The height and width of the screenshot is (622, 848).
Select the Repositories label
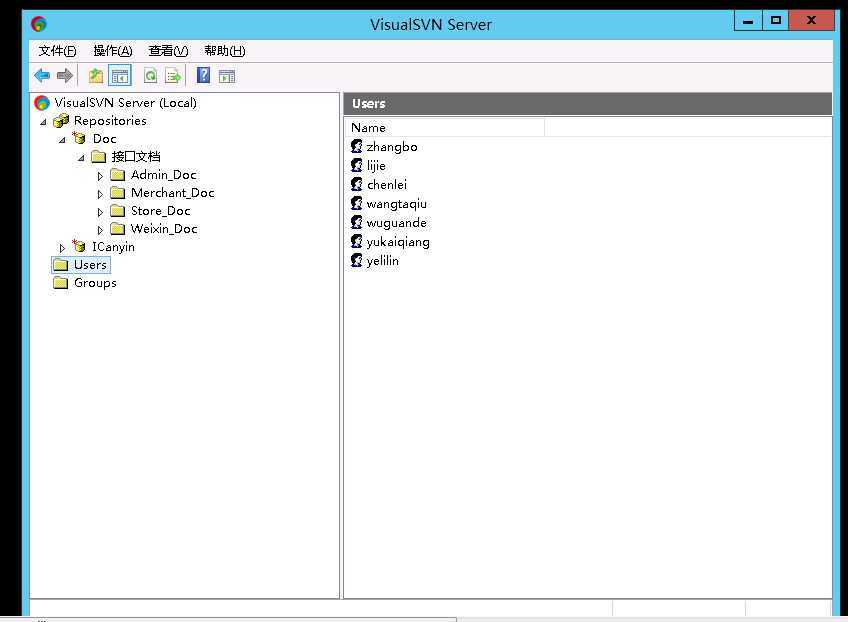110,121
